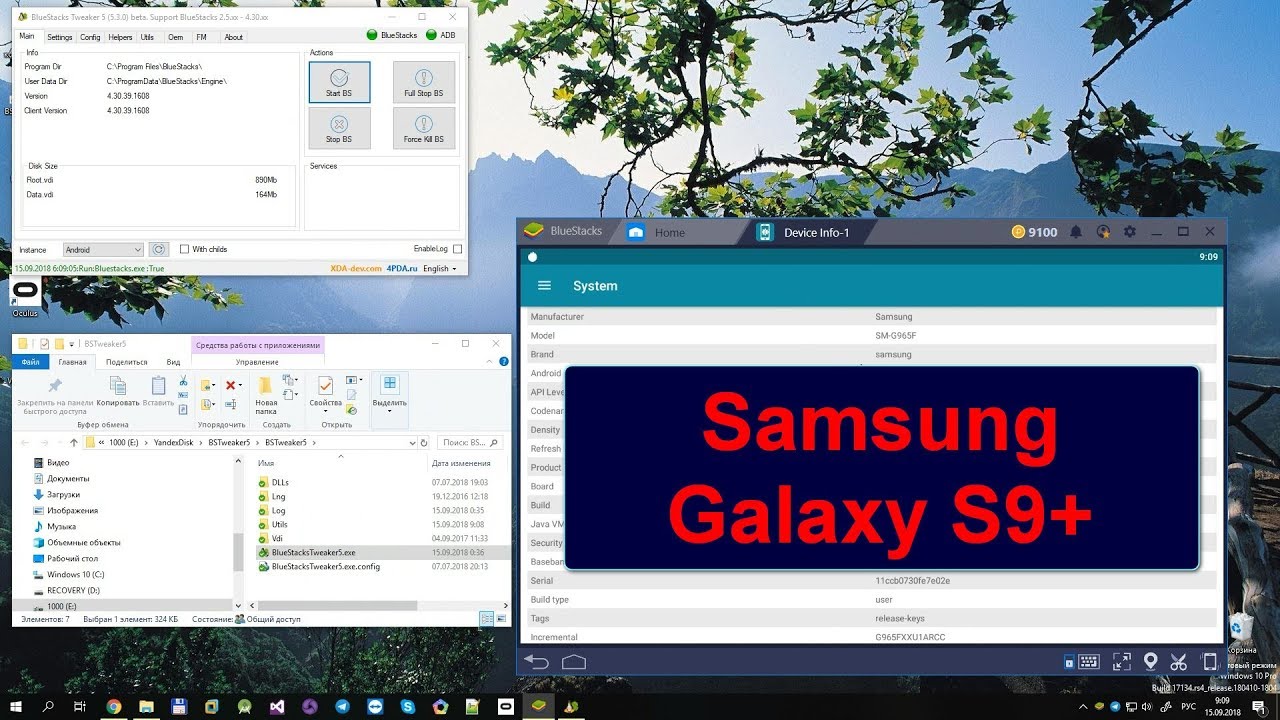The image size is (1280, 720).
Task: Click the 9100 coins icon
Action: [x=1017, y=232]
